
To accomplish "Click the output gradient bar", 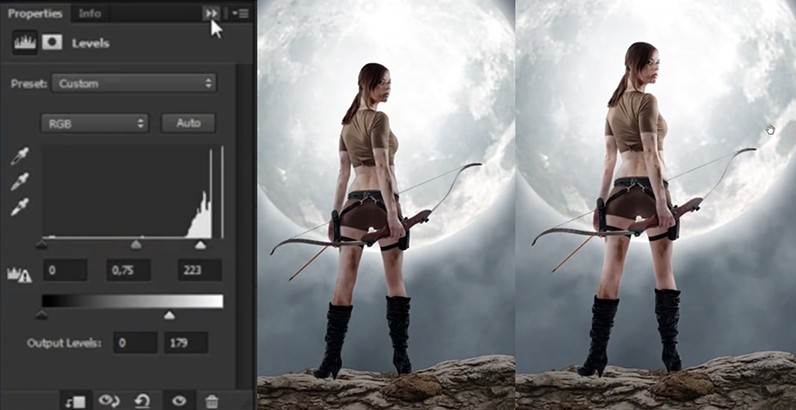I will click(x=132, y=301).
